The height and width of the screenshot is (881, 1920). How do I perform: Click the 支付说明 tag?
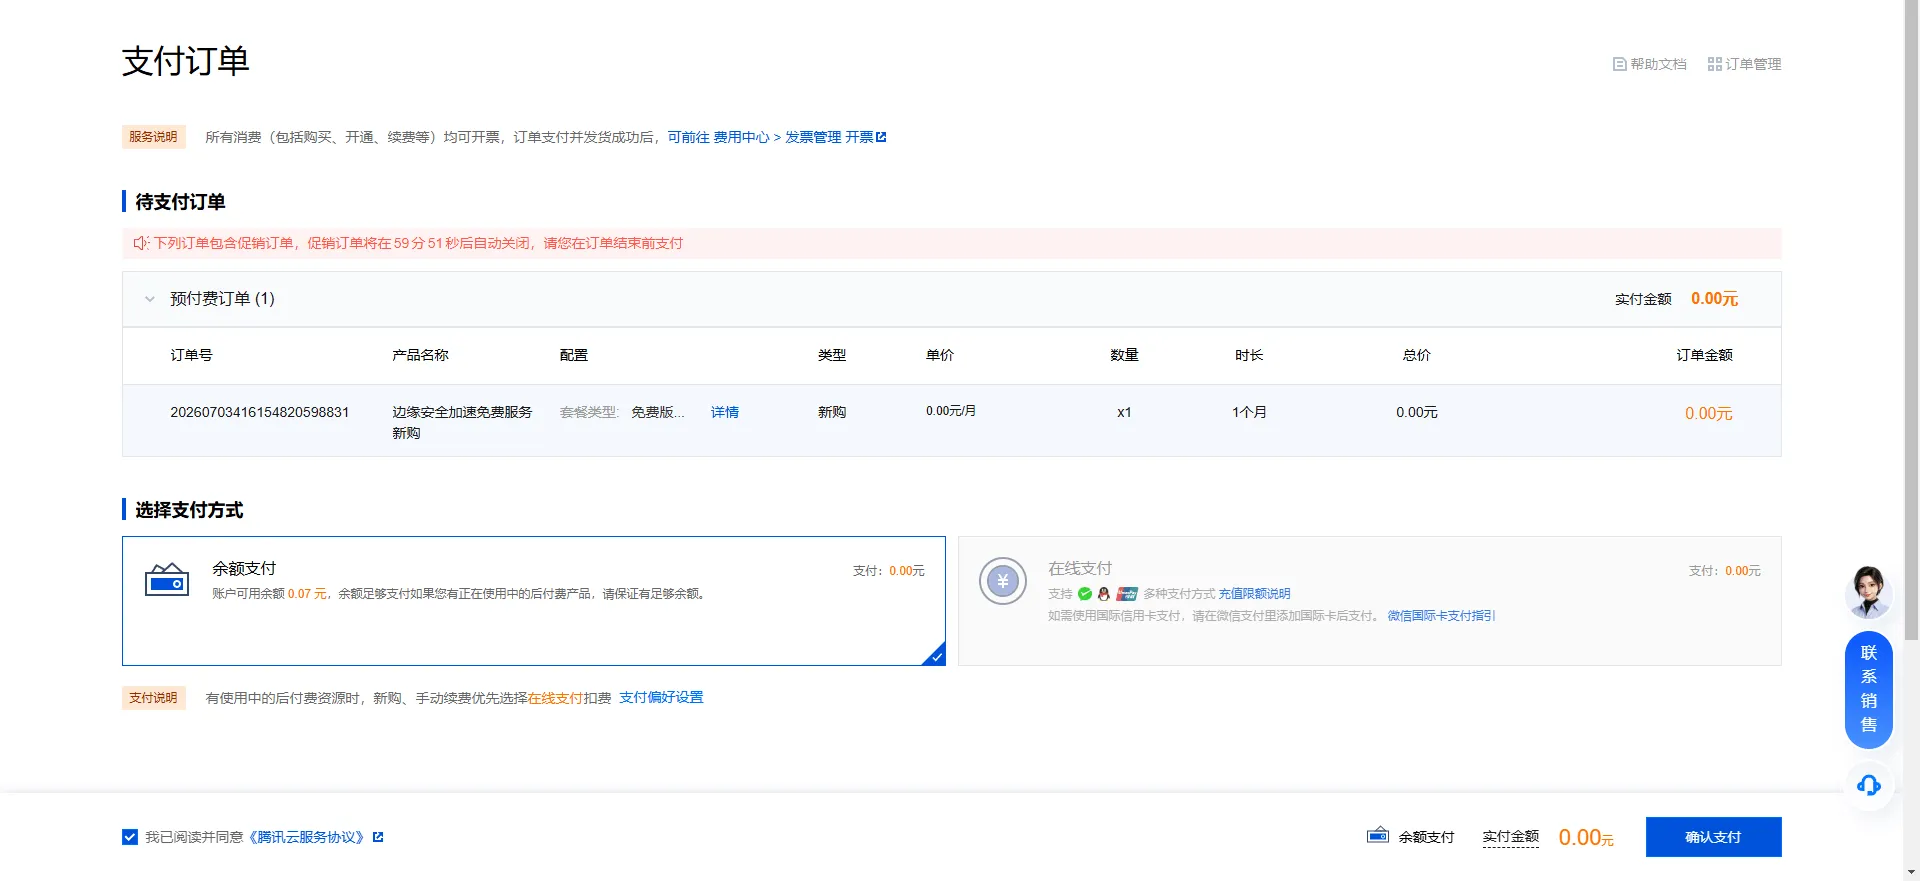[x=153, y=698]
